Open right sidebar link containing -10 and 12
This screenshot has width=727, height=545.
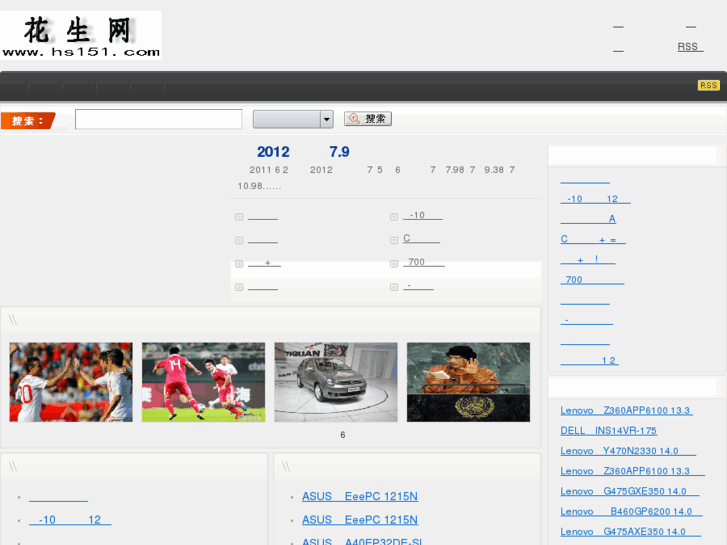tap(595, 199)
